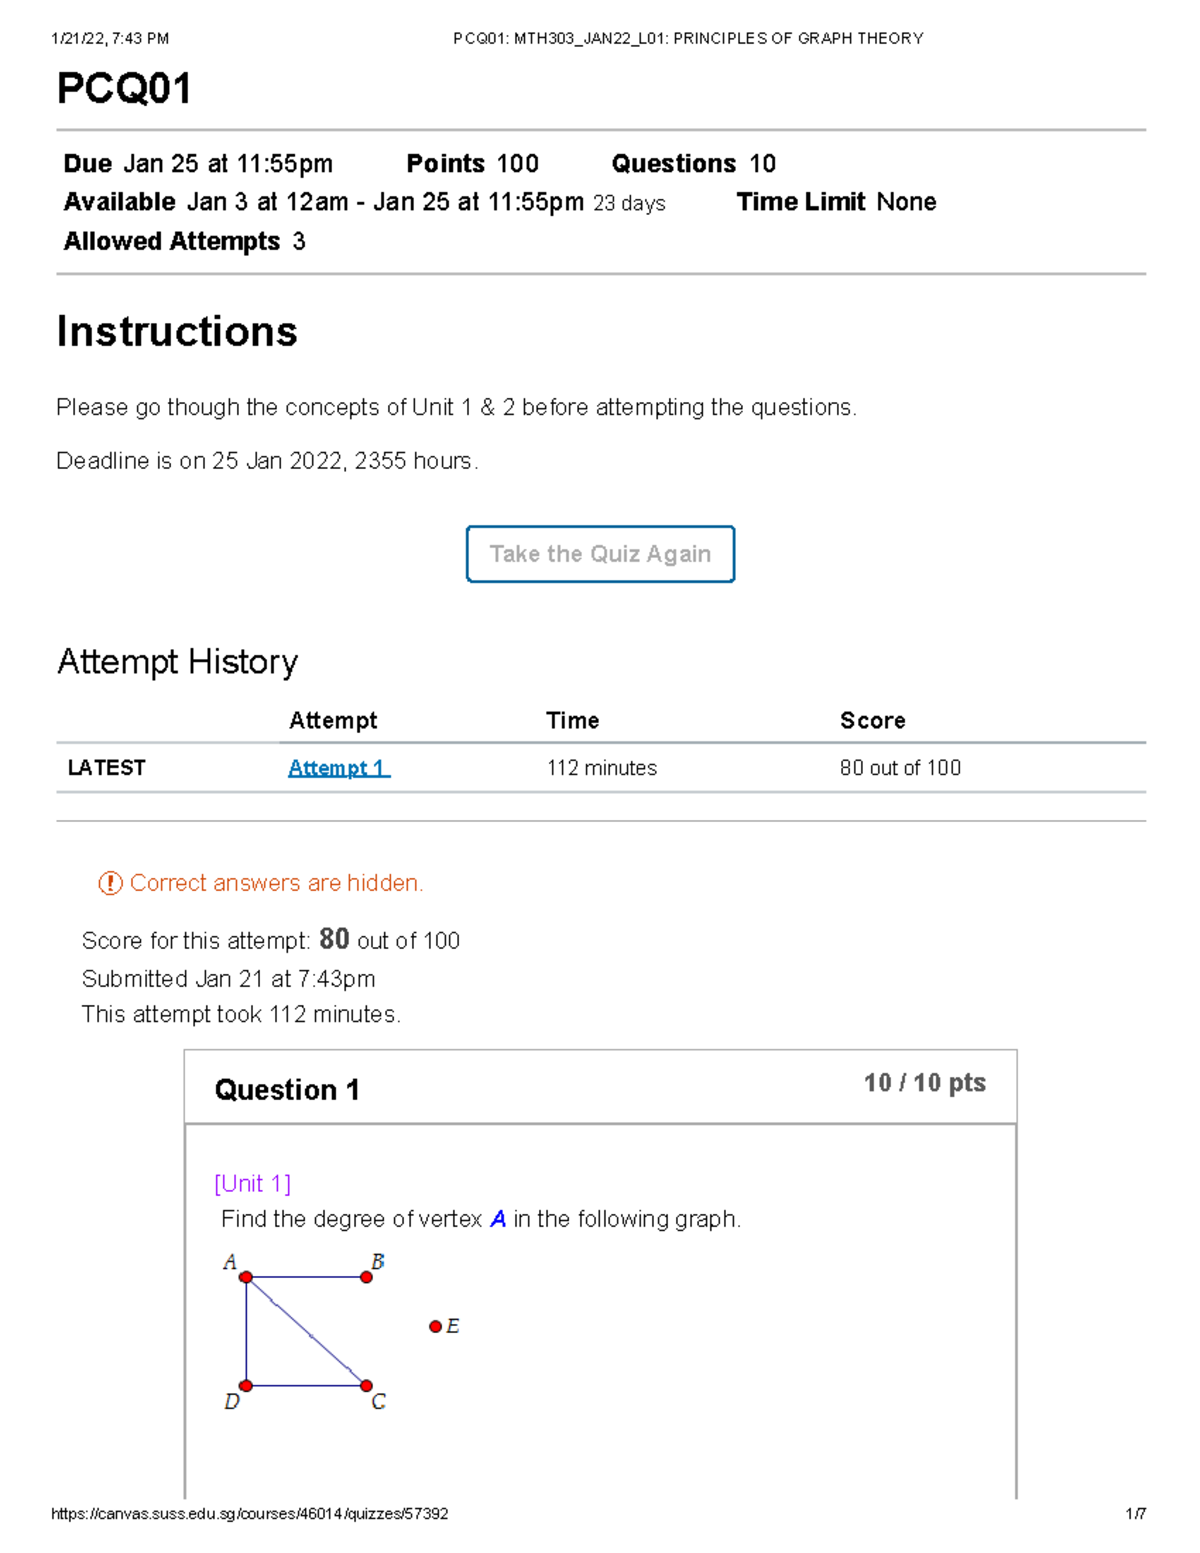The width and height of the screenshot is (1200, 1553).
Task: Open the Attempt 1 link
Action: point(338,767)
